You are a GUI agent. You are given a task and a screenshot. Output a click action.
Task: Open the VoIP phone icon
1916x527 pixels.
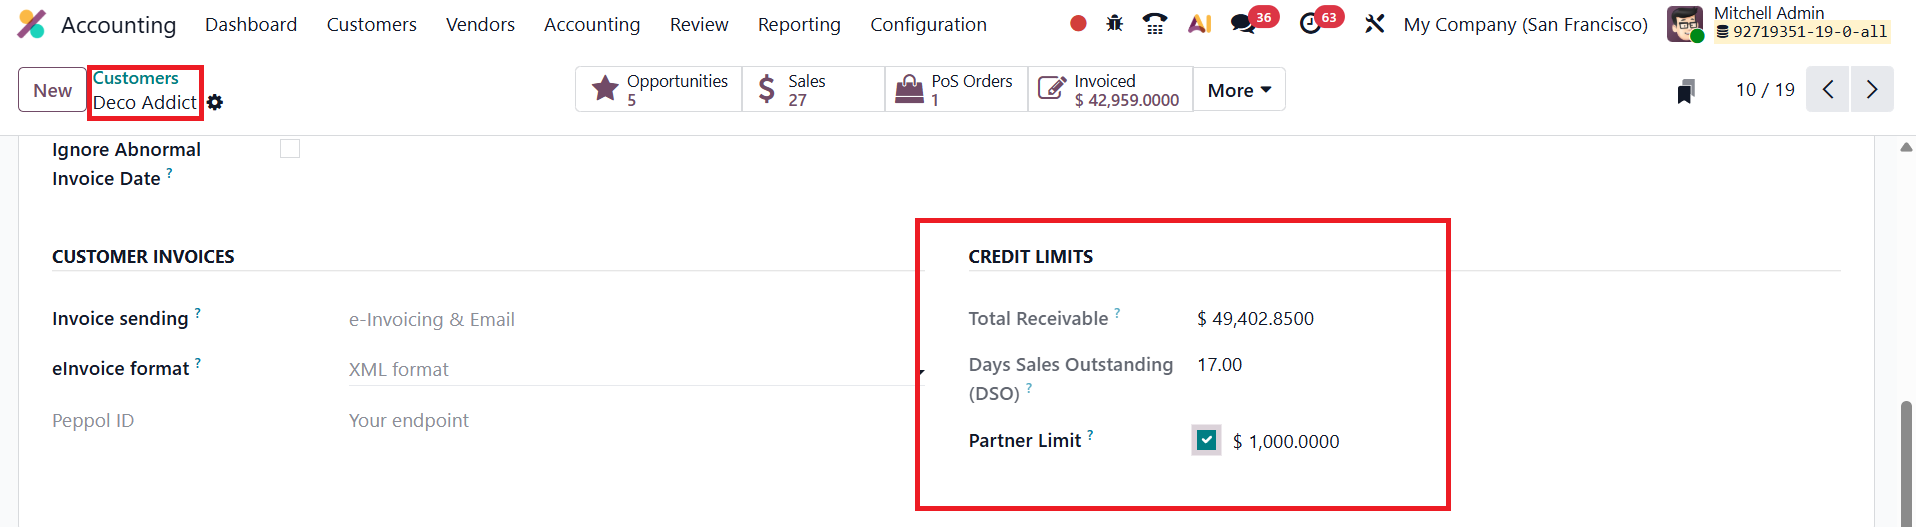click(1155, 24)
